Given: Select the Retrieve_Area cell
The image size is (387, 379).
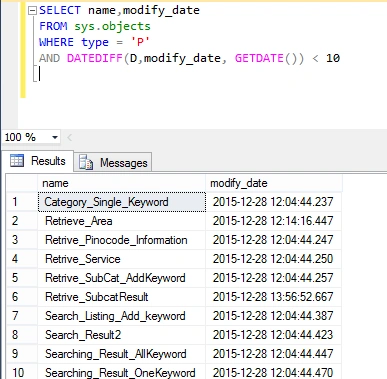Looking at the screenshot, I should [122, 221].
